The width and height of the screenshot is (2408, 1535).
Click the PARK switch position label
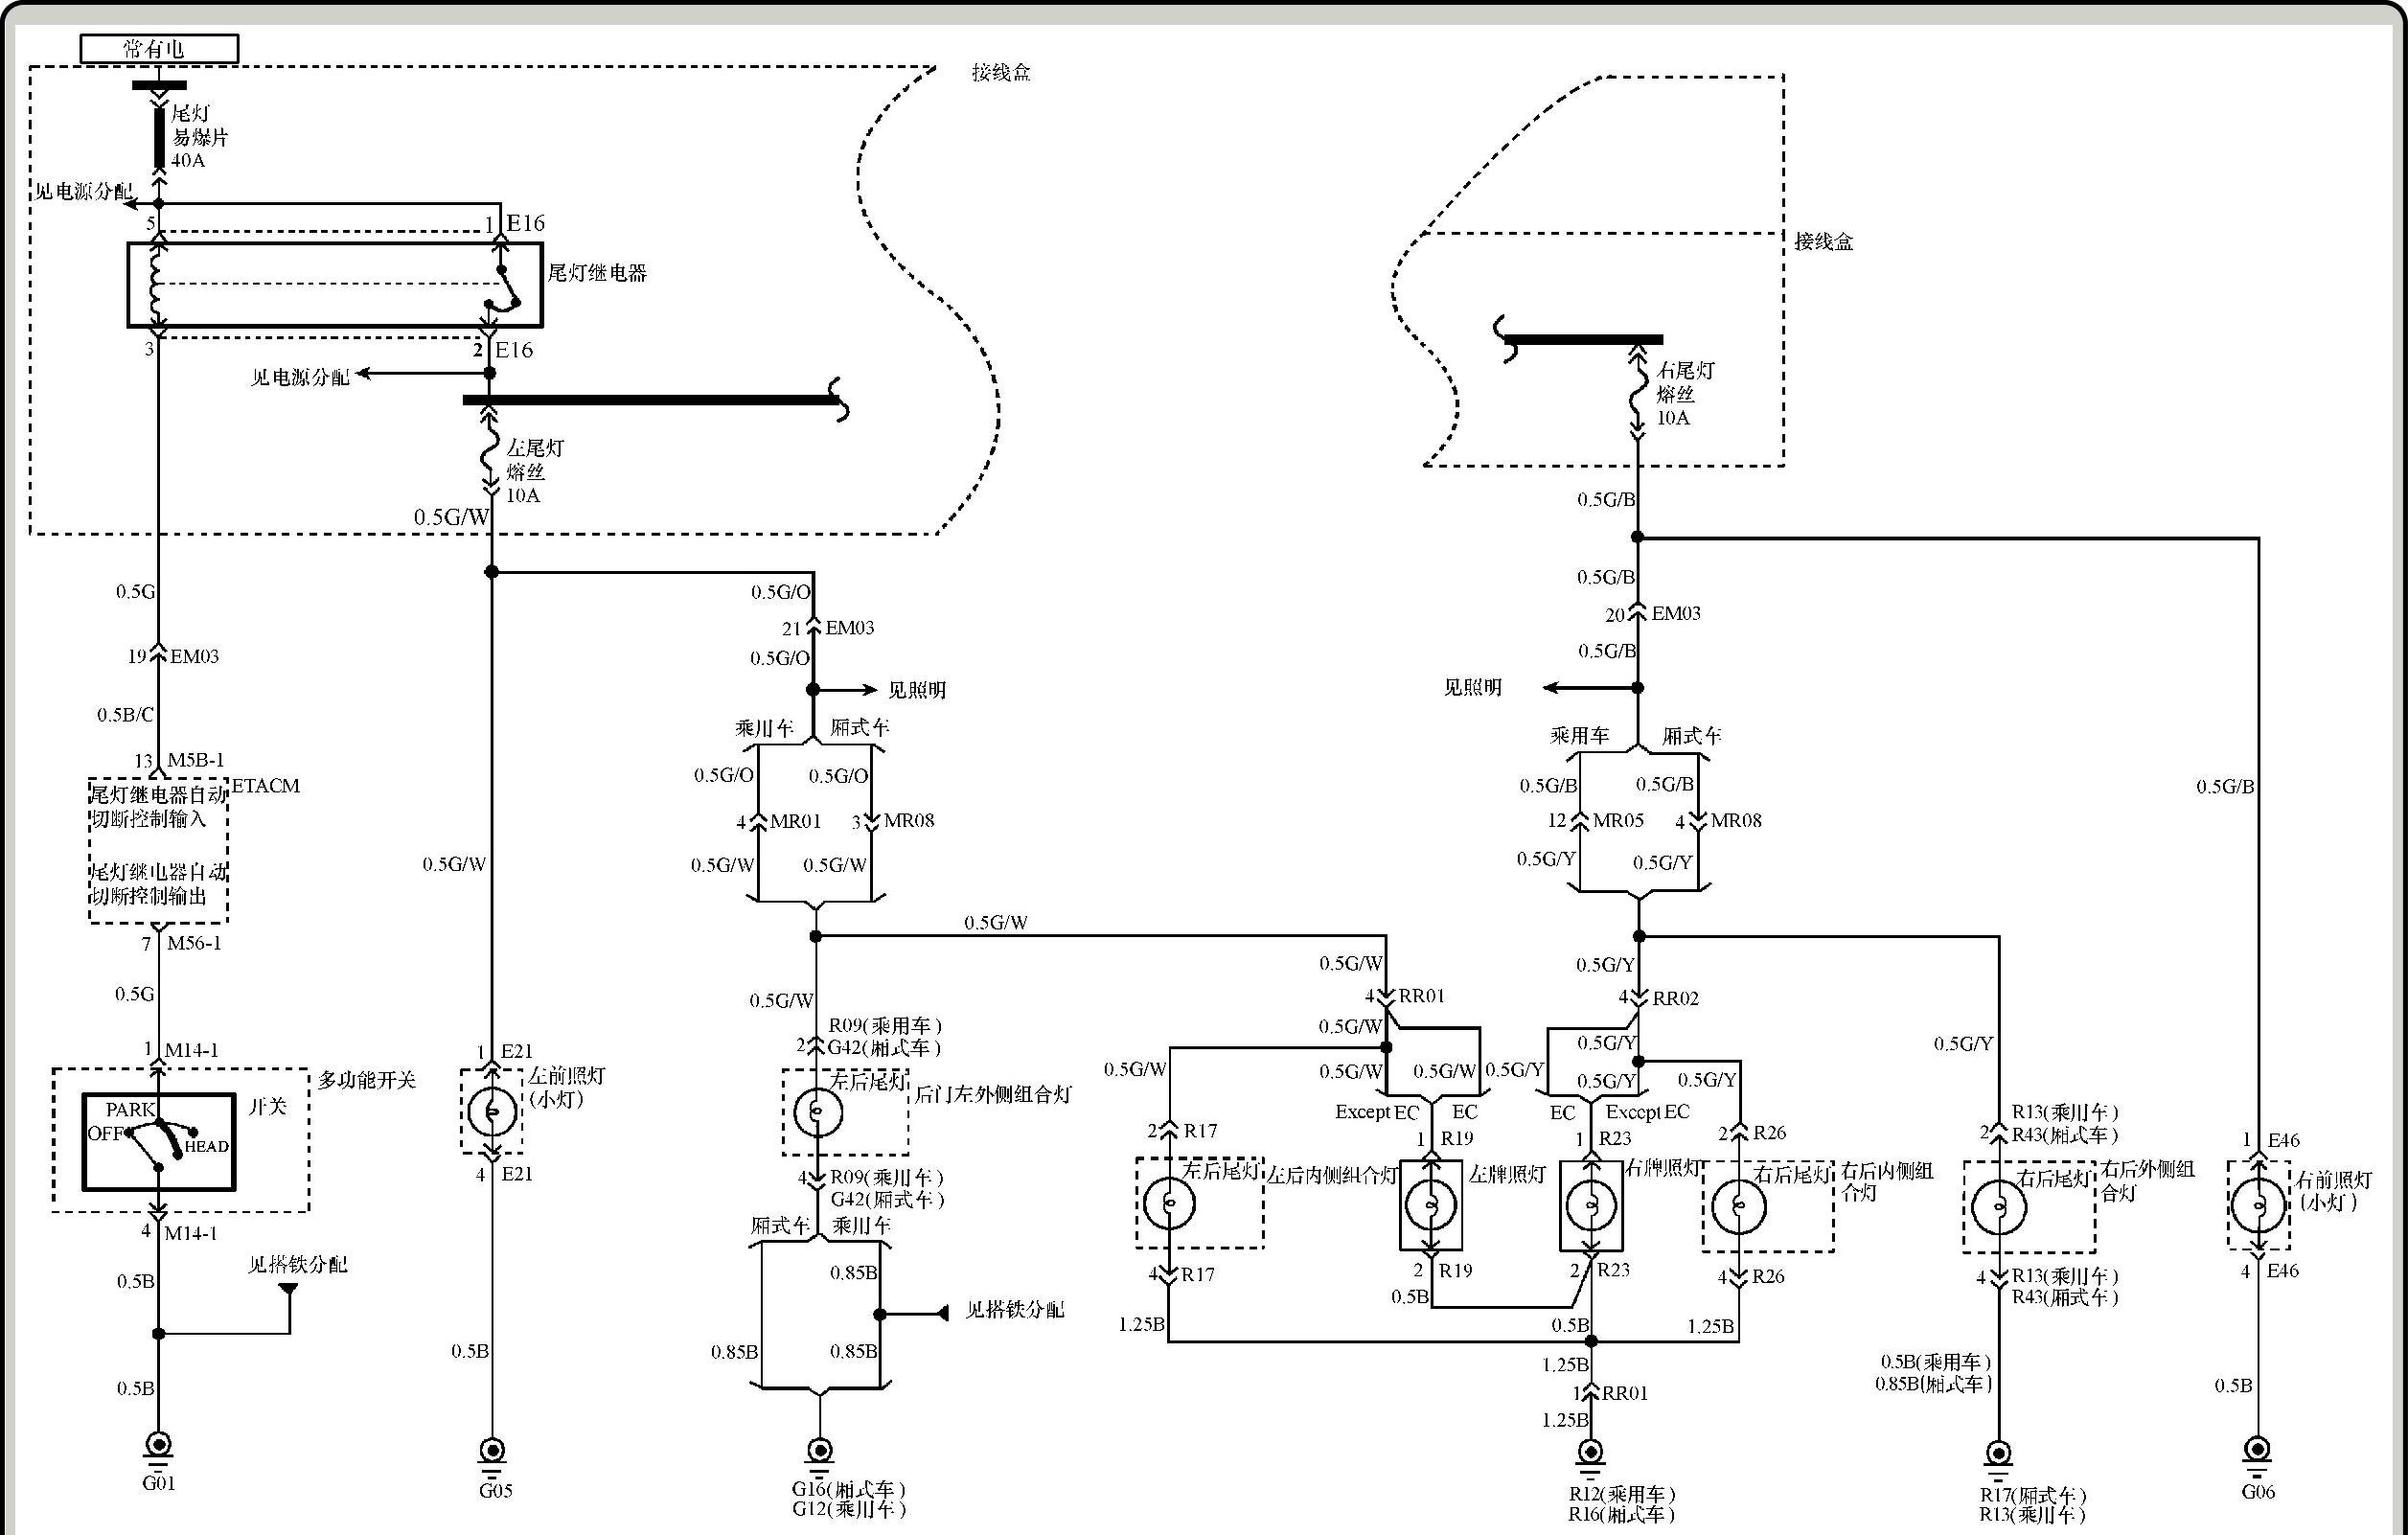130,1110
